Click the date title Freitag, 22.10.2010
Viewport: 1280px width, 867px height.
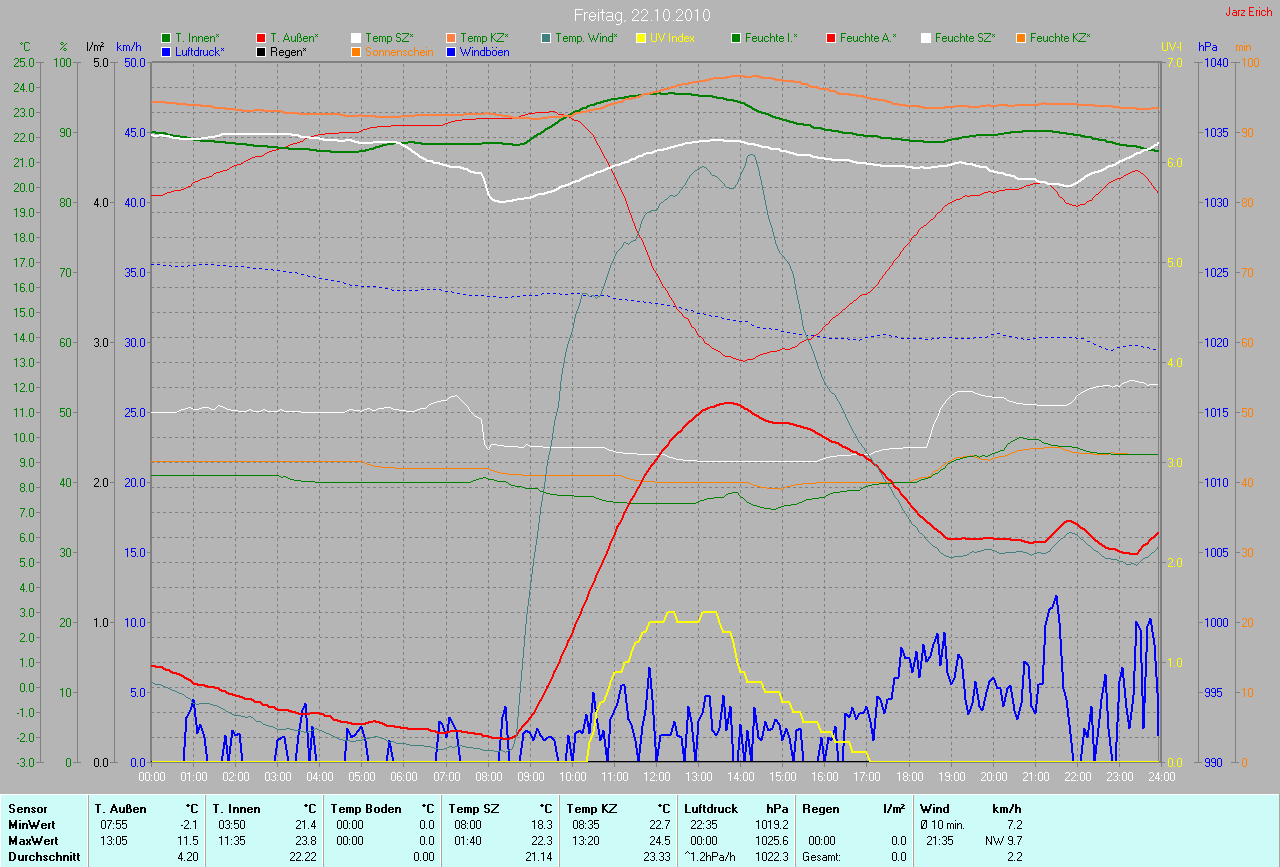[639, 16]
